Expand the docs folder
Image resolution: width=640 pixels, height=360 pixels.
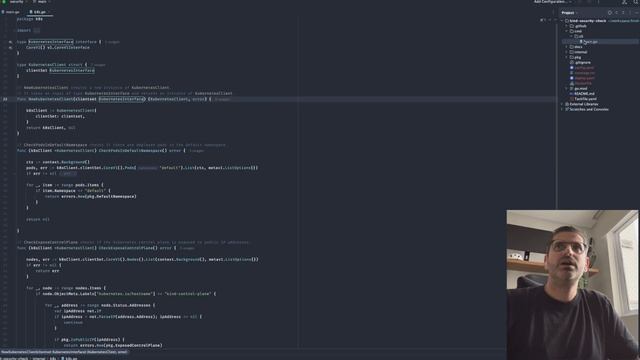coord(567,47)
